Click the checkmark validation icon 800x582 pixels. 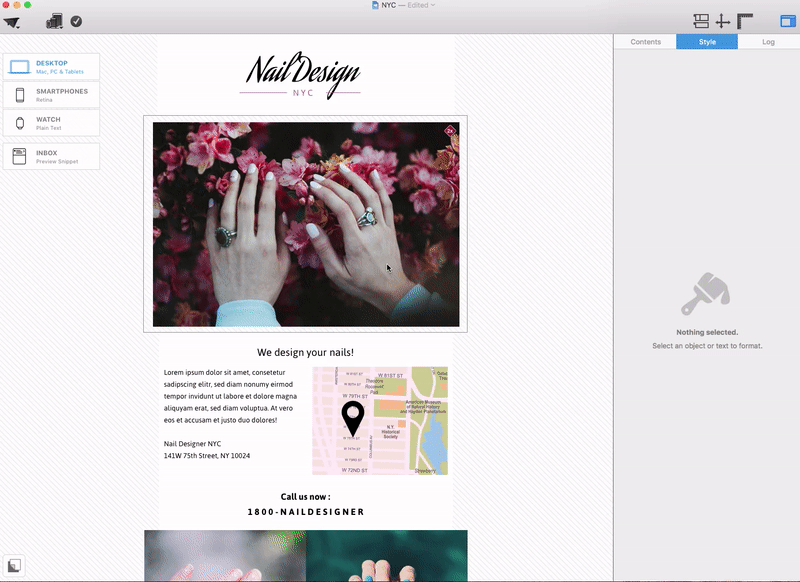click(x=76, y=21)
